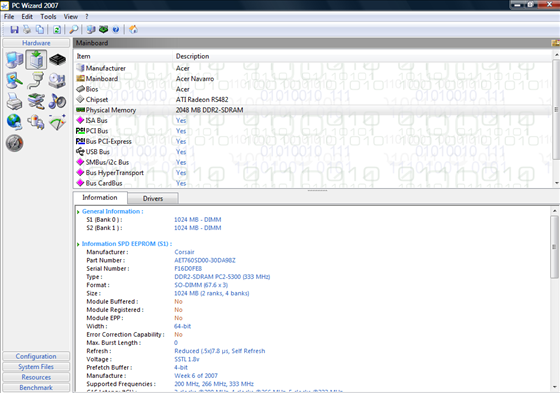Select the Manufacturer row in the list
This screenshot has width=560, height=393.
[313, 68]
